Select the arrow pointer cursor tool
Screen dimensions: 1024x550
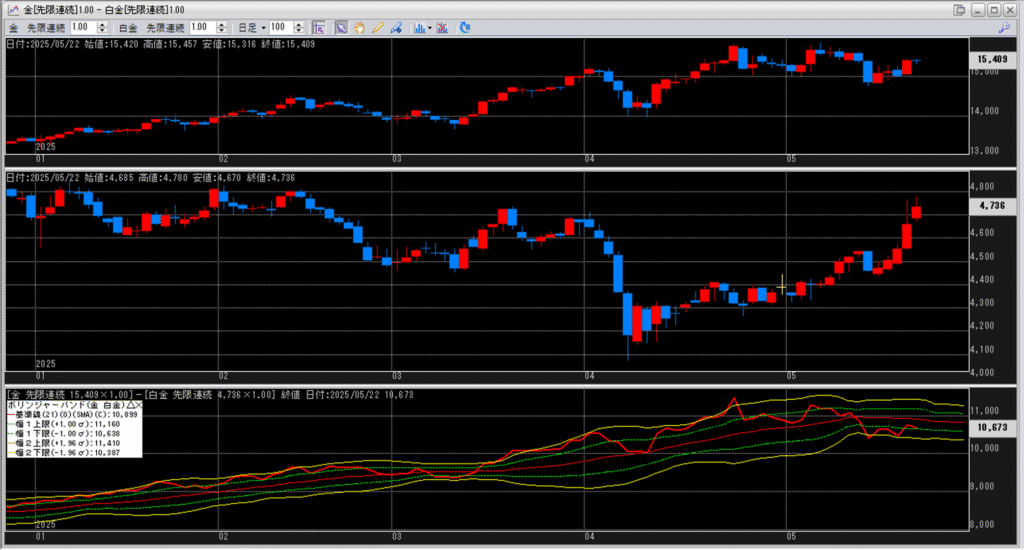pos(341,27)
